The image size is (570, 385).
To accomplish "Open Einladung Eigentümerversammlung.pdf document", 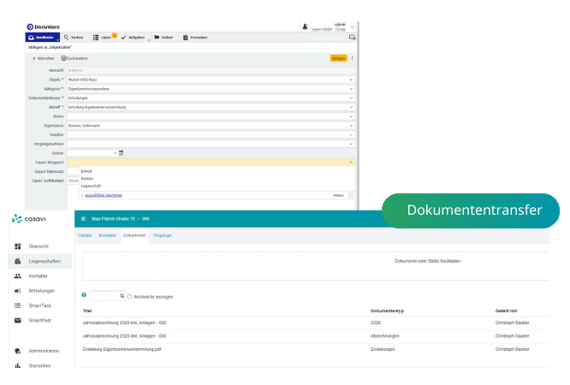I will (x=122, y=349).
